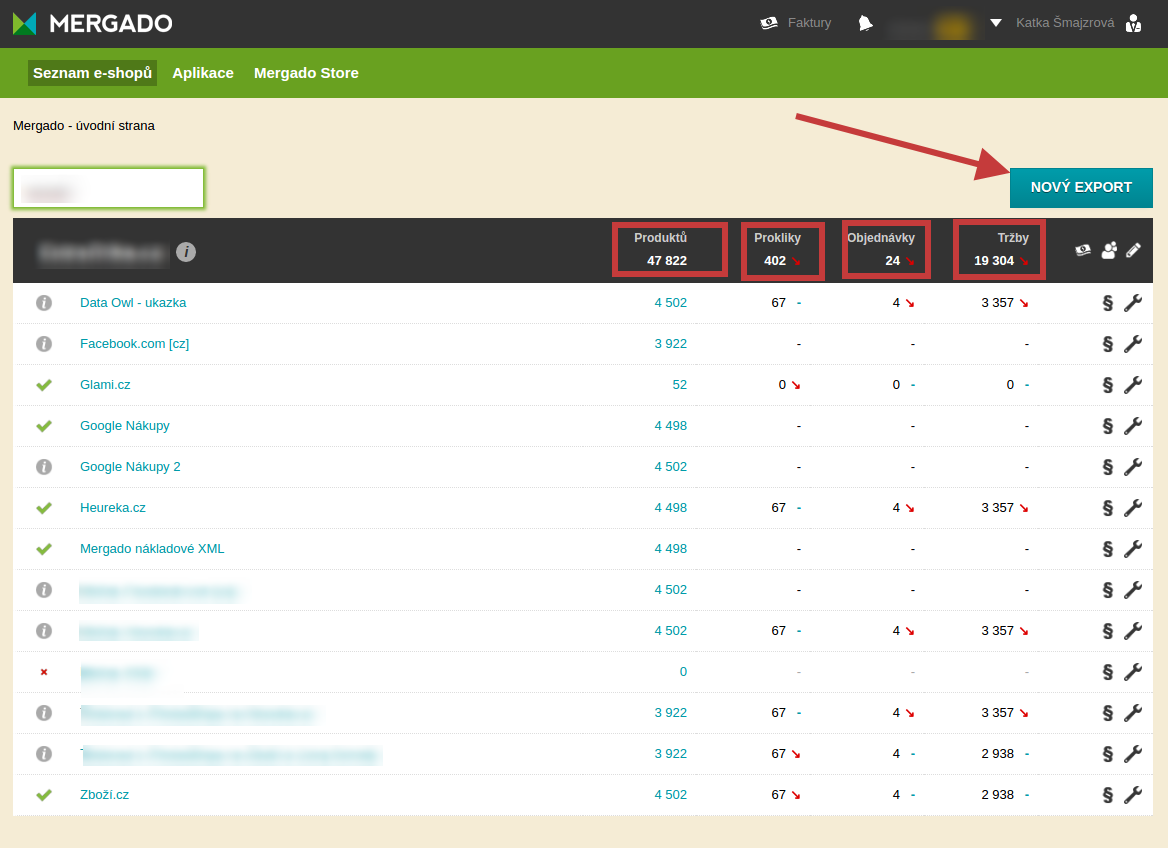This screenshot has width=1168, height=848.
Task: Open the wrench settings for Google Nákupy
Action: point(1133,425)
